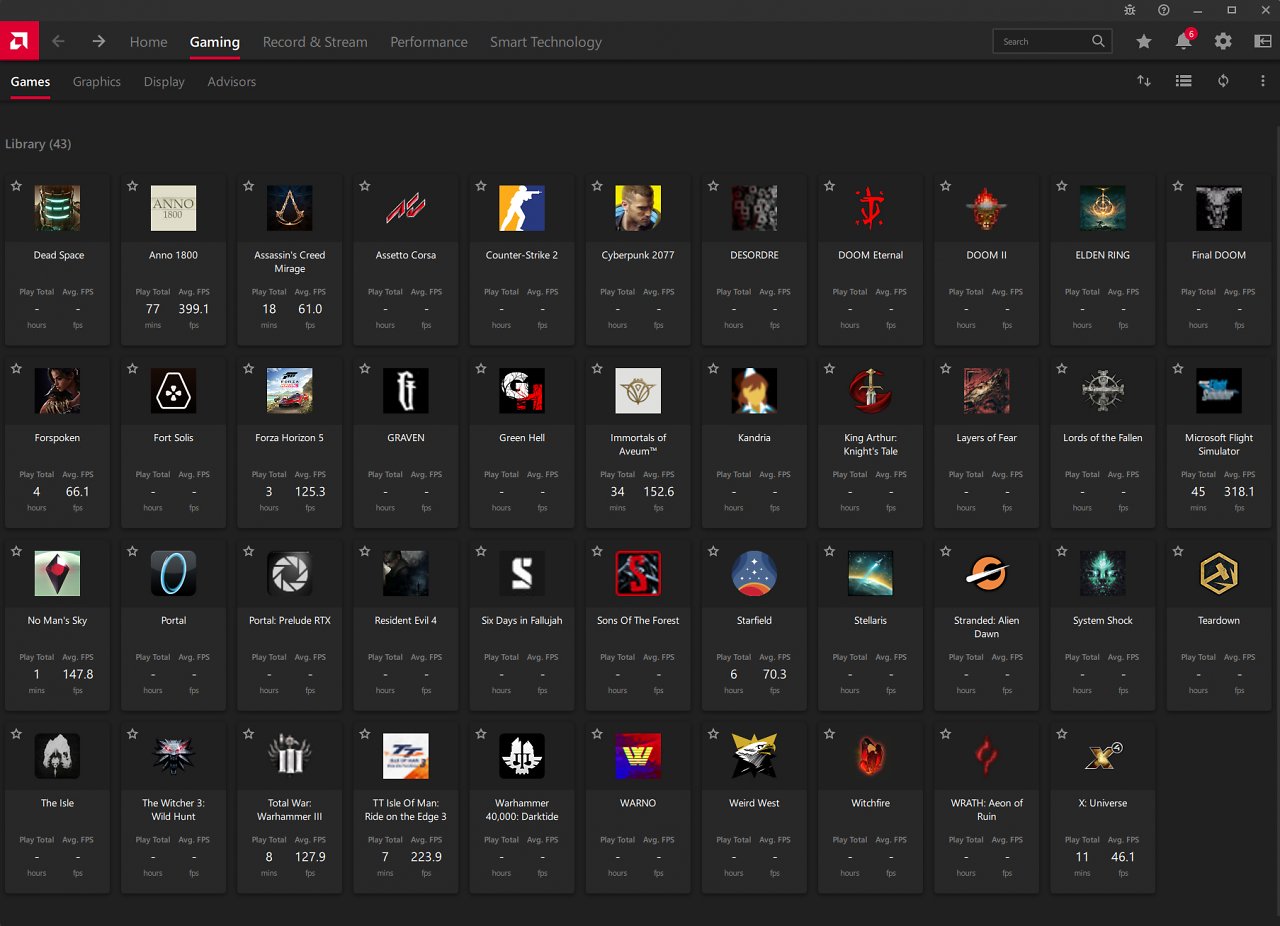Open The Witcher 3 wolf icon
This screenshot has width=1280, height=926.
[173, 756]
